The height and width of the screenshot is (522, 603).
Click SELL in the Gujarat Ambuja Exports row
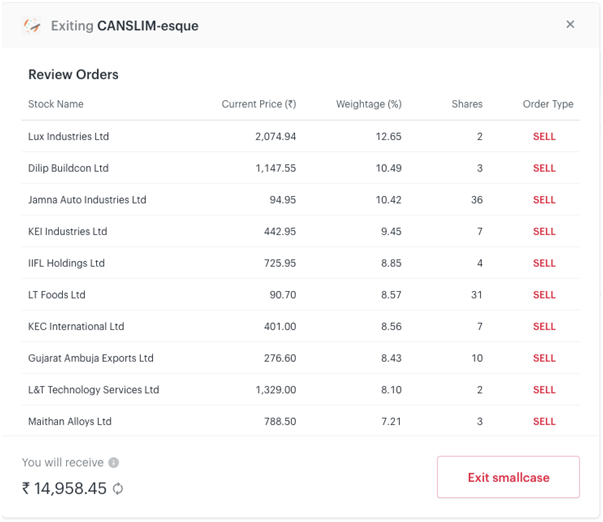[544, 358]
